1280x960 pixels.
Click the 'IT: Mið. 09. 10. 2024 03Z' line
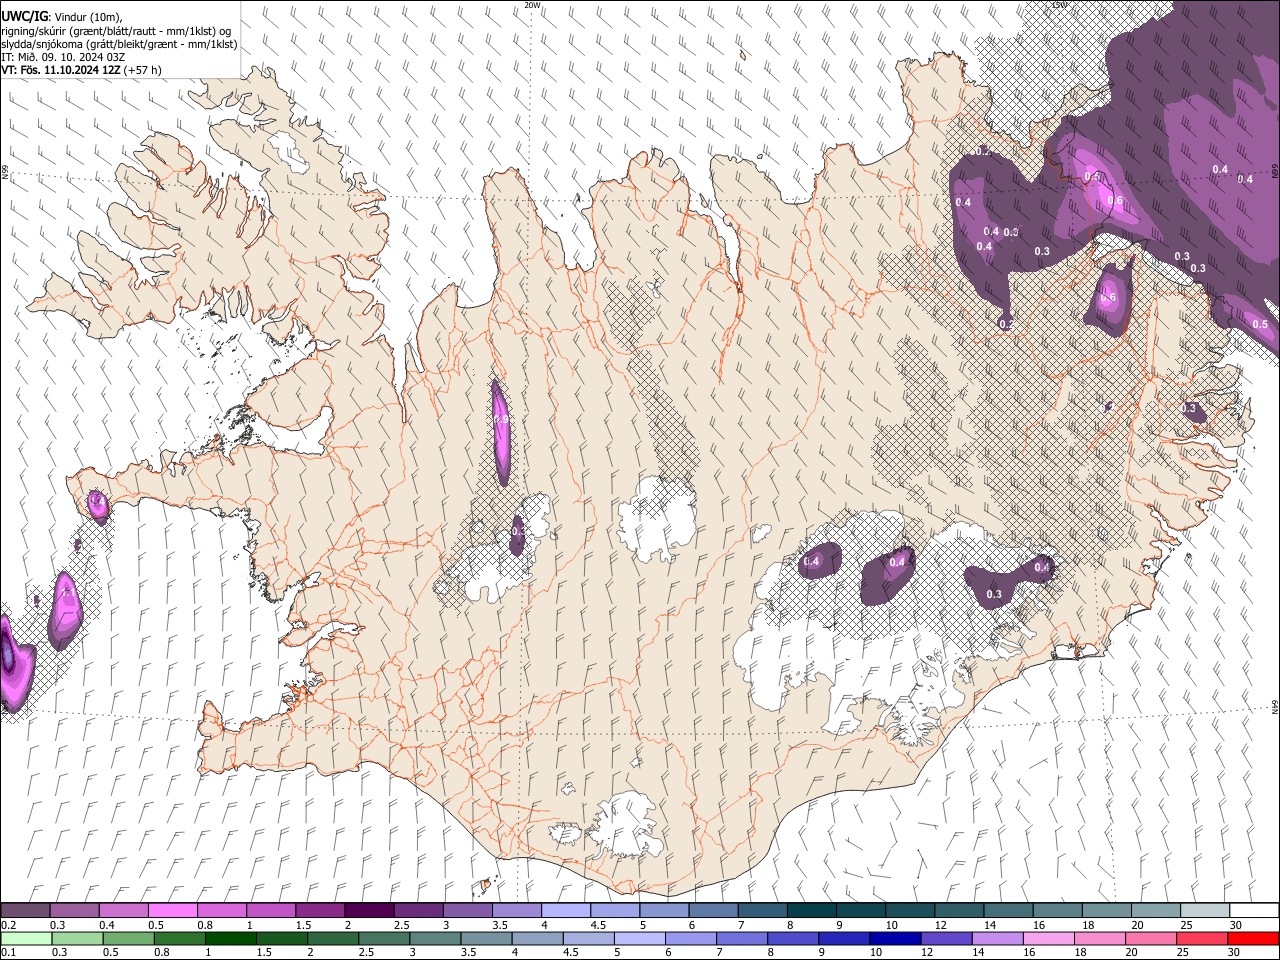(63, 57)
